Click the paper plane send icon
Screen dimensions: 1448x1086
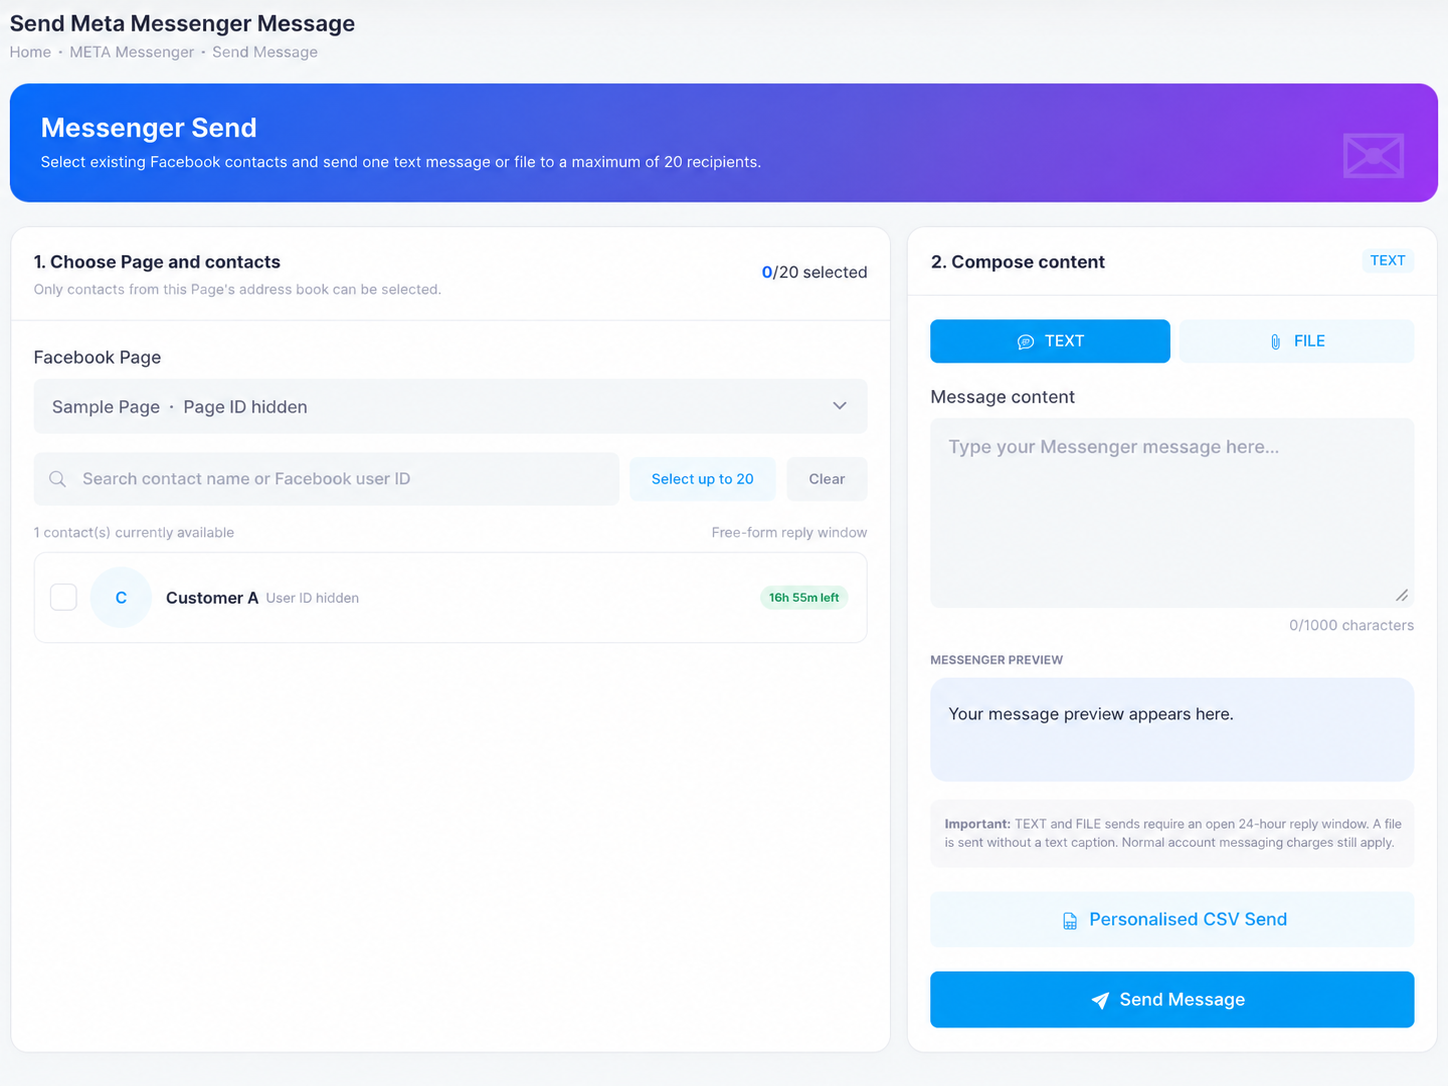click(x=1100, y=1000)
